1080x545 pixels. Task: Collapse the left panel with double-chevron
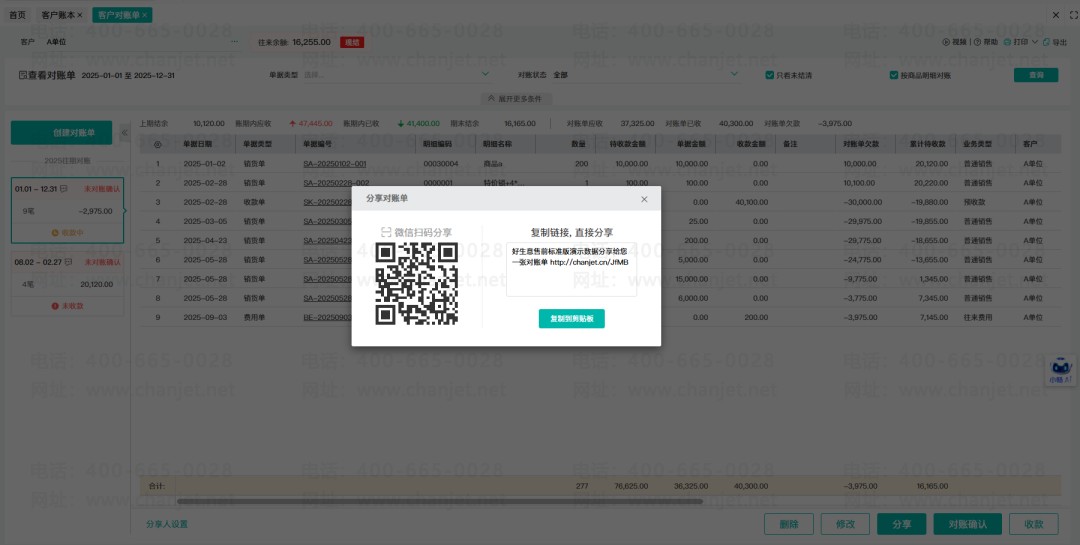tap(125, 132)
